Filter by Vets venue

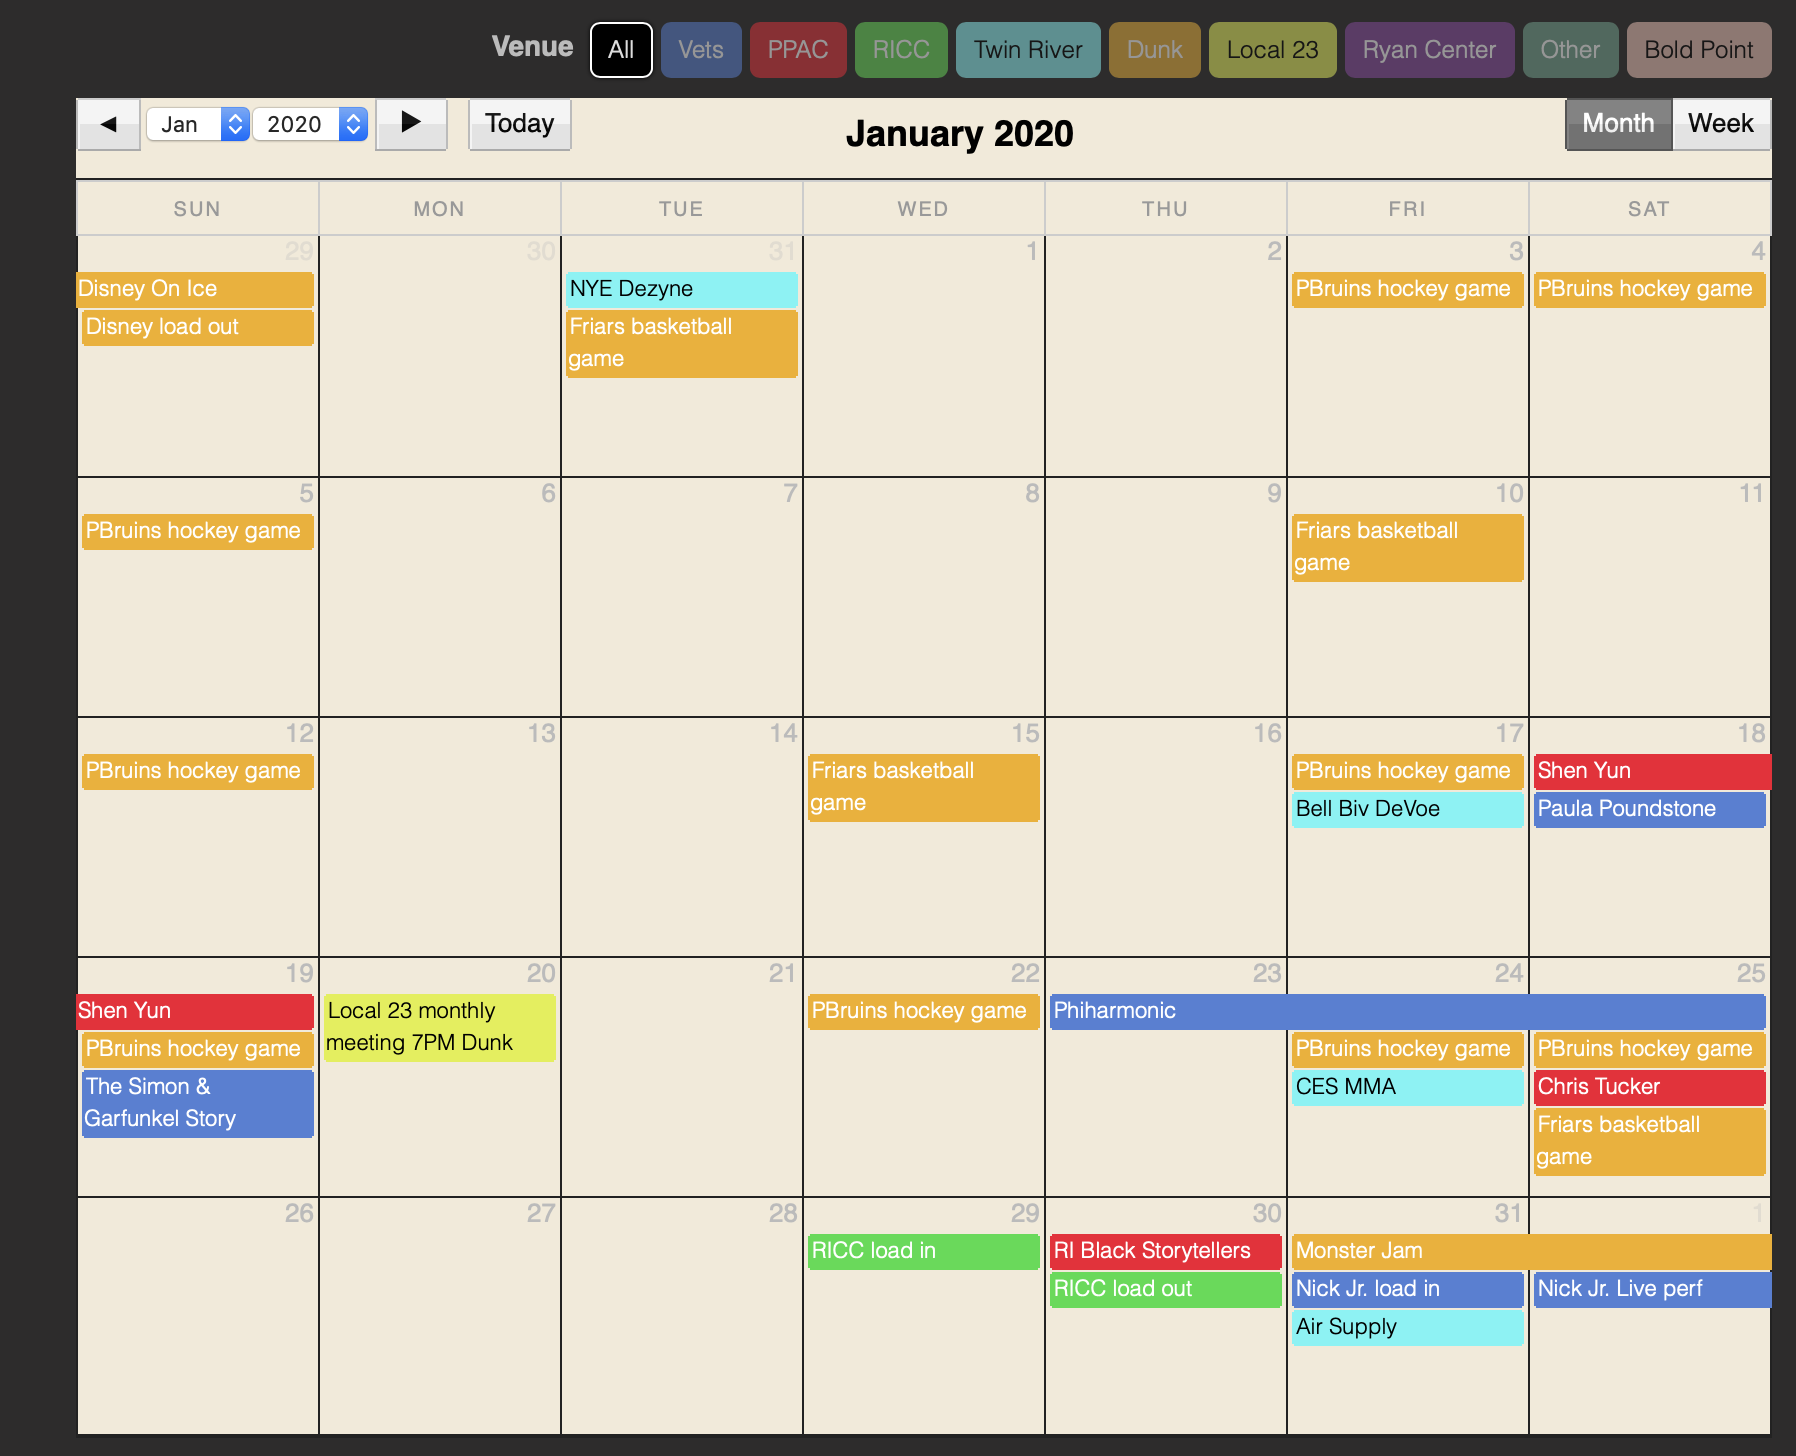(x=700, y=50)
